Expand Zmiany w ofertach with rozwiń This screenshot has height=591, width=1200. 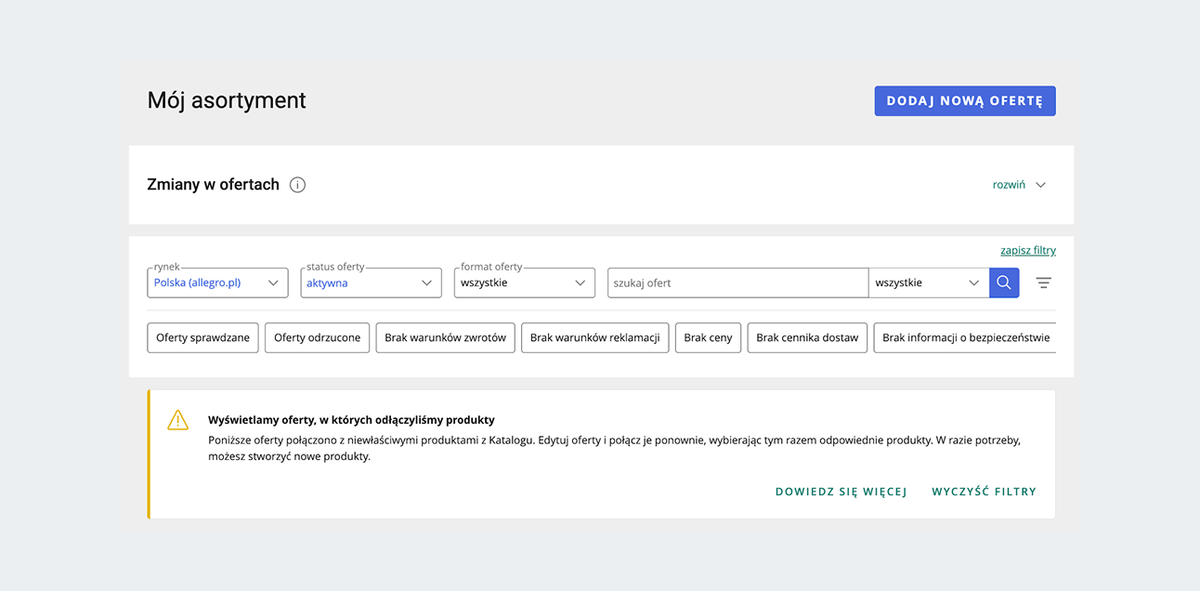pyautogui.click(x=1008, y=185)
